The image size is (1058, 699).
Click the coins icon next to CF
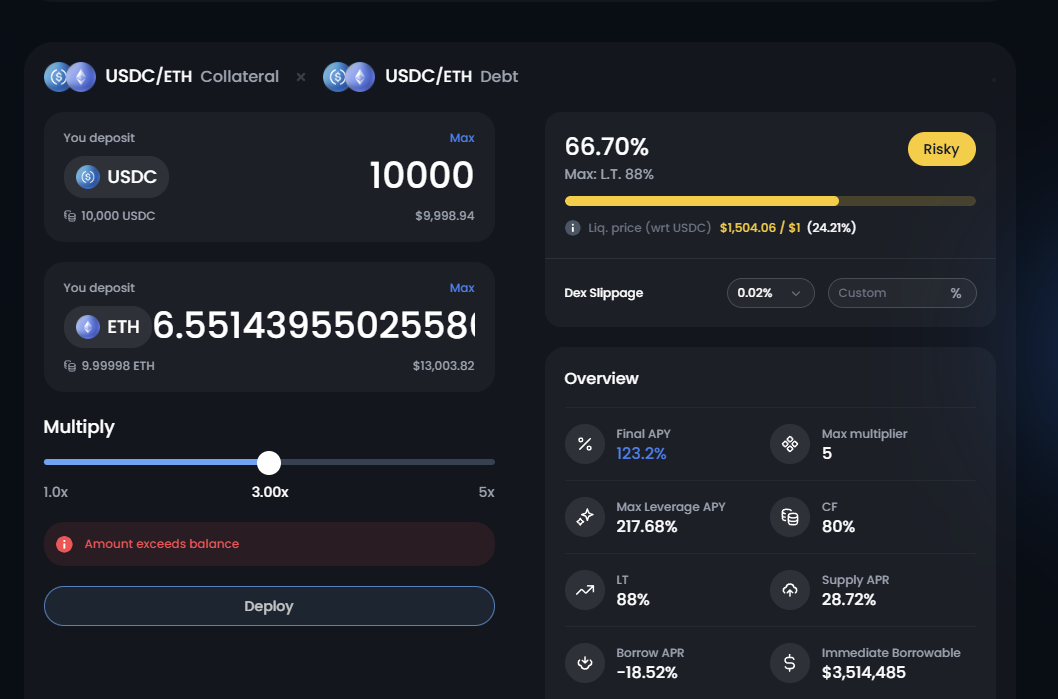[790, 517]
